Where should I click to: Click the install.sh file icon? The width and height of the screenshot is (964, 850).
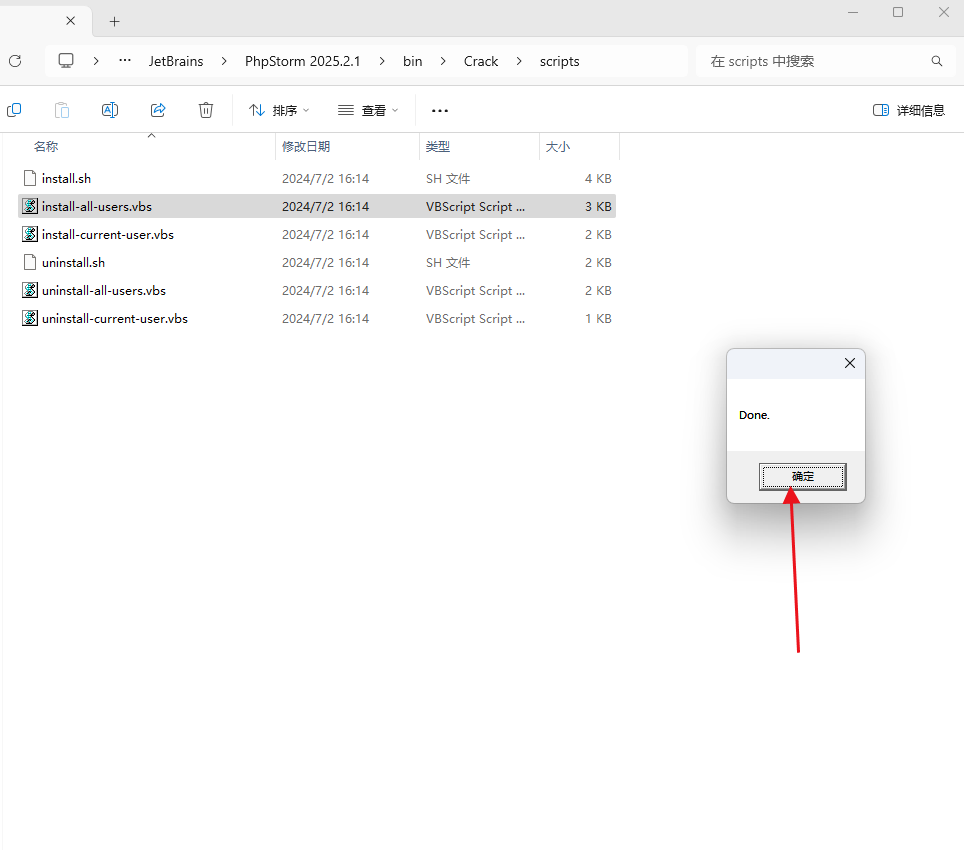click(30, 178)
